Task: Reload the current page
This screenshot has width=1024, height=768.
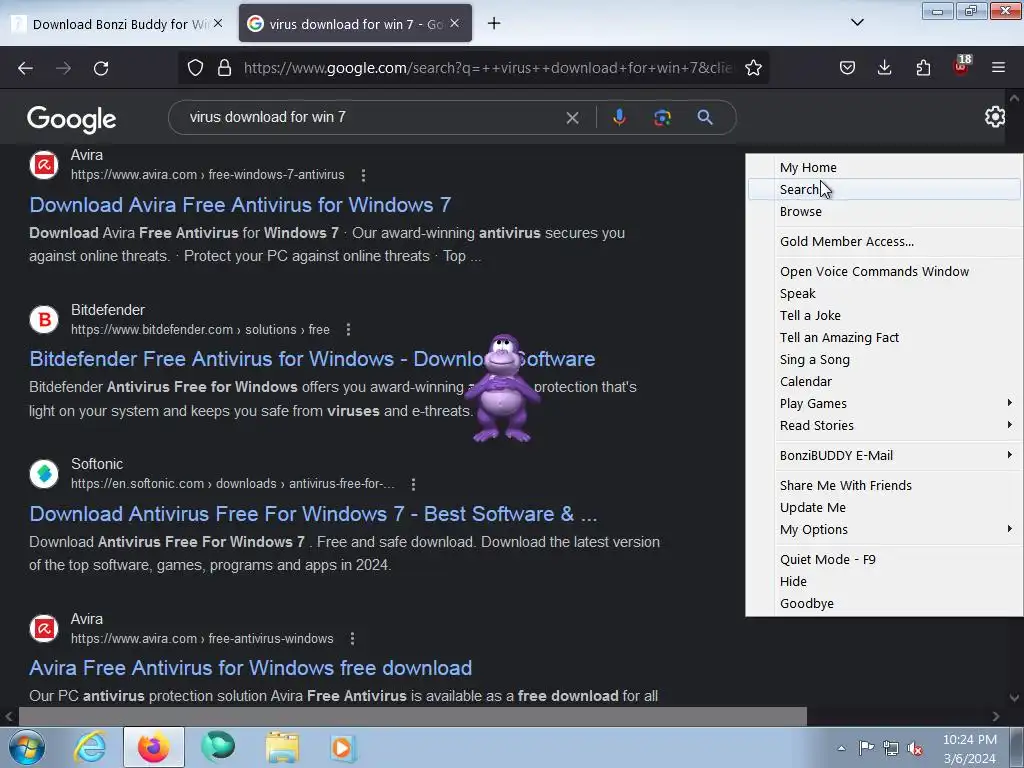Action: pos(101,68)
